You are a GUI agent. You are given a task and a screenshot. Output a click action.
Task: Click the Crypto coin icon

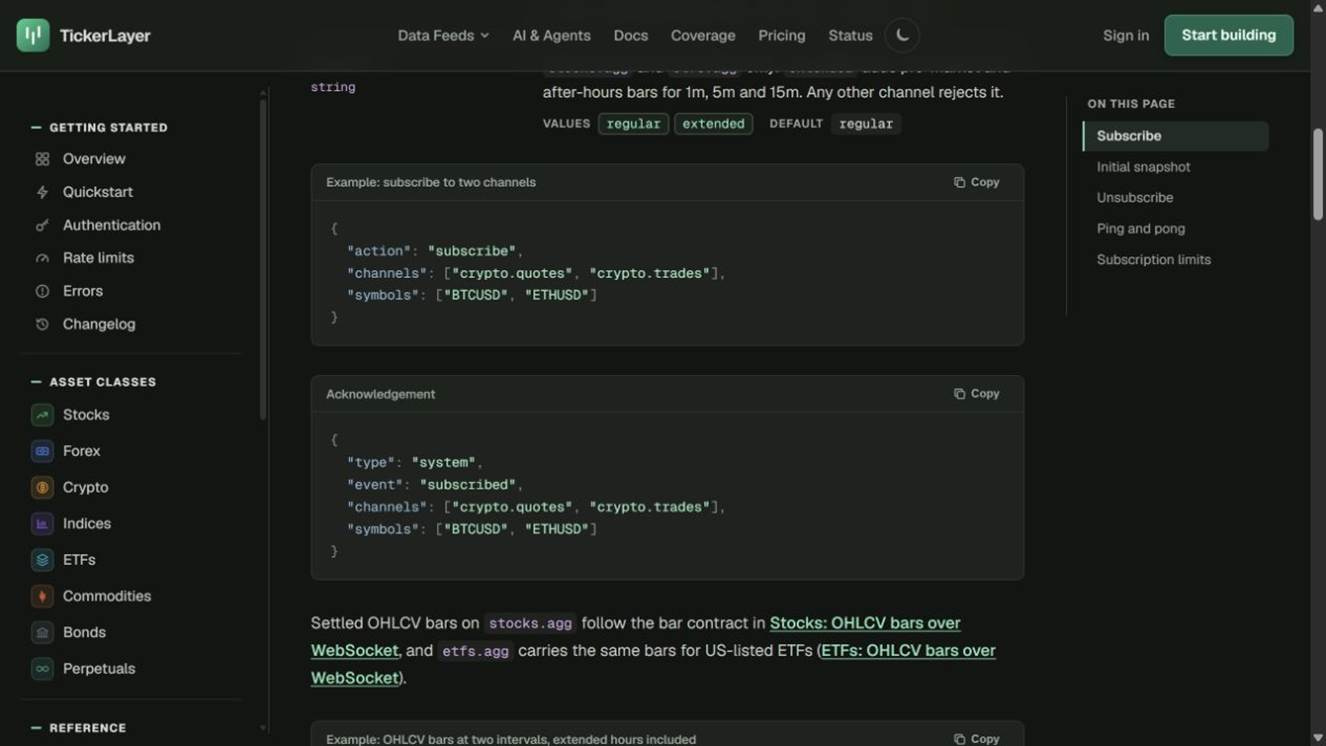[x=42, y=487]
